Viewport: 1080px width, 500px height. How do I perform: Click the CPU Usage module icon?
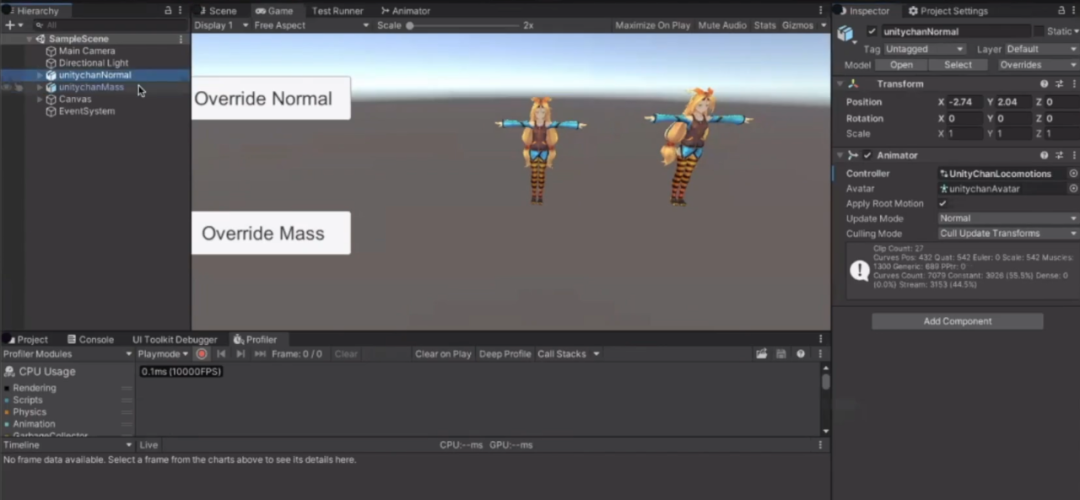pyautogui.click(x=9, y=372)
